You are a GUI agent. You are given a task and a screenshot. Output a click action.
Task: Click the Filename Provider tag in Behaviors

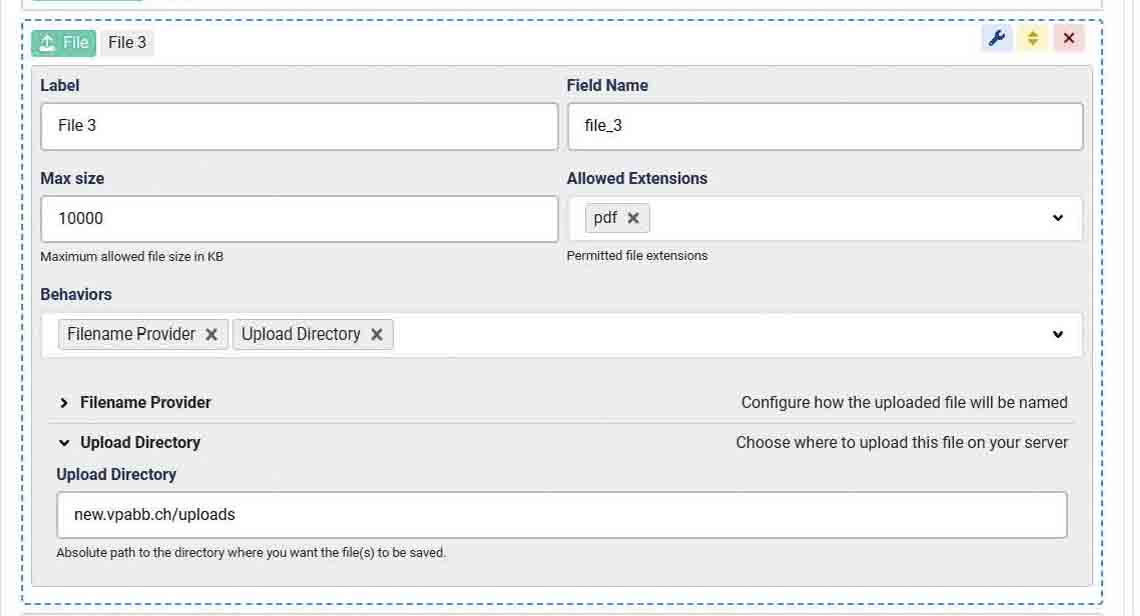click(131, 335)
